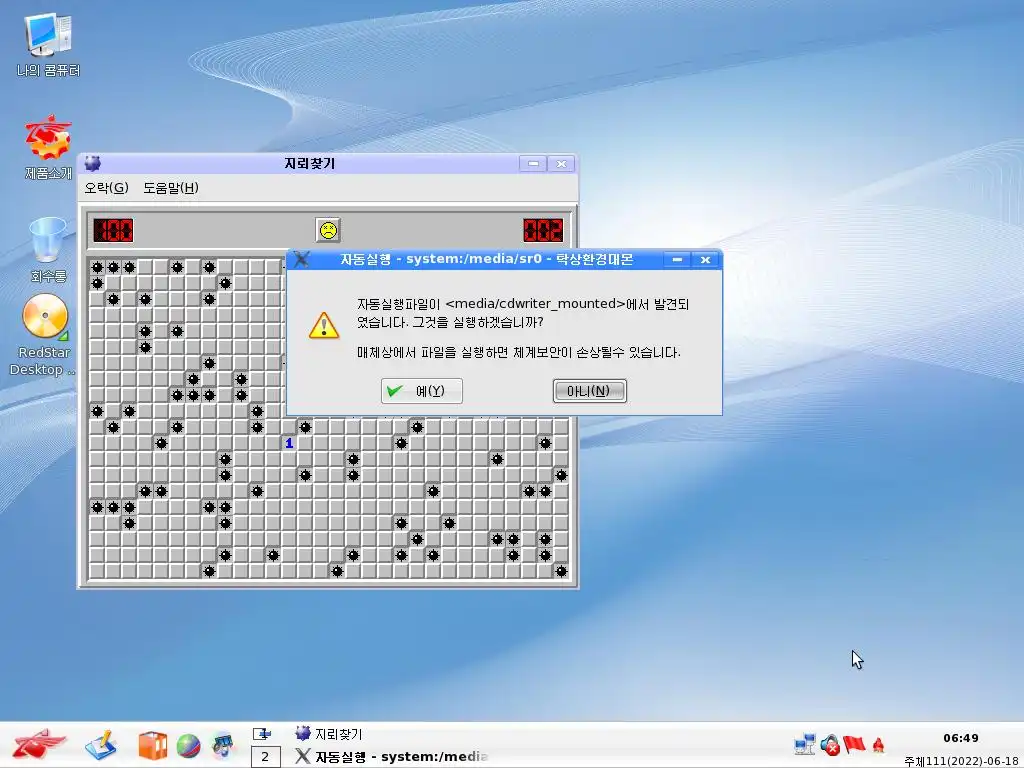The width and height of the screenshot is (1024, 768).
Task: Click the 아니(N) button
Action: coord(590,391)
